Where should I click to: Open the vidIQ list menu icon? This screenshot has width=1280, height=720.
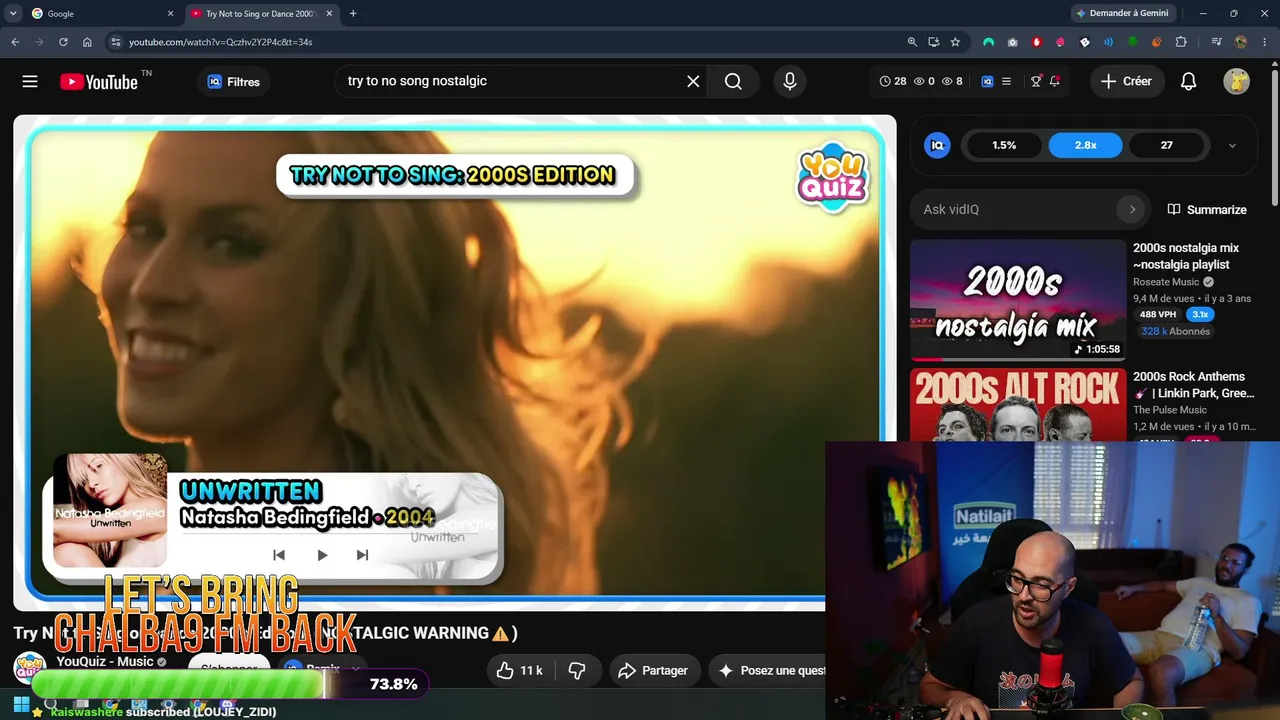click(x=1007, y=81)
